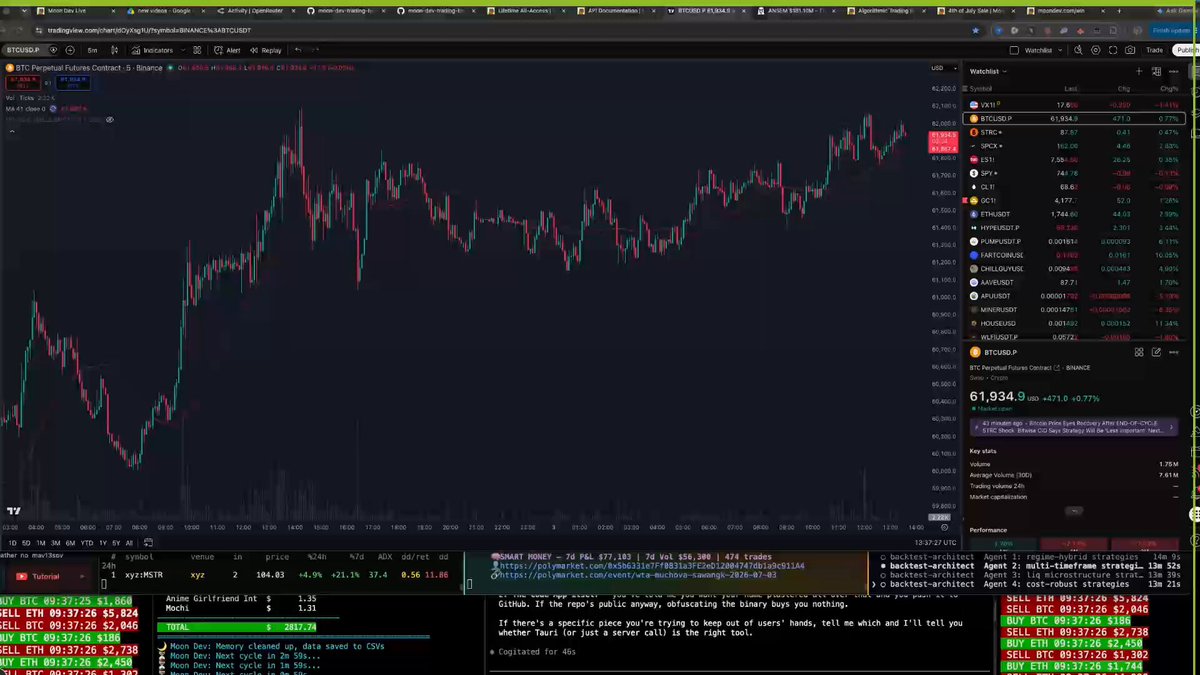Select FARTCOINUSD row in watchlist
The width and height of the screenshot is (1200, 675).
click(1074, 255)
